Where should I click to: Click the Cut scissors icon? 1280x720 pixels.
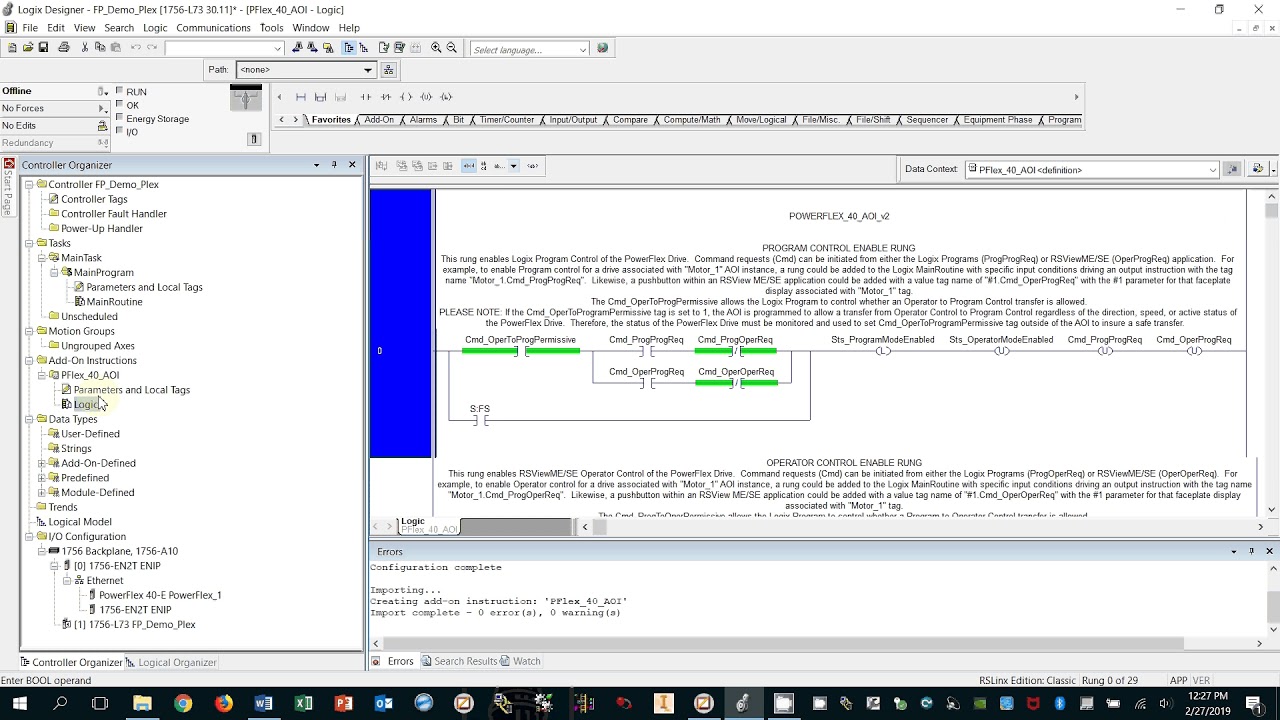coord(85,48)
